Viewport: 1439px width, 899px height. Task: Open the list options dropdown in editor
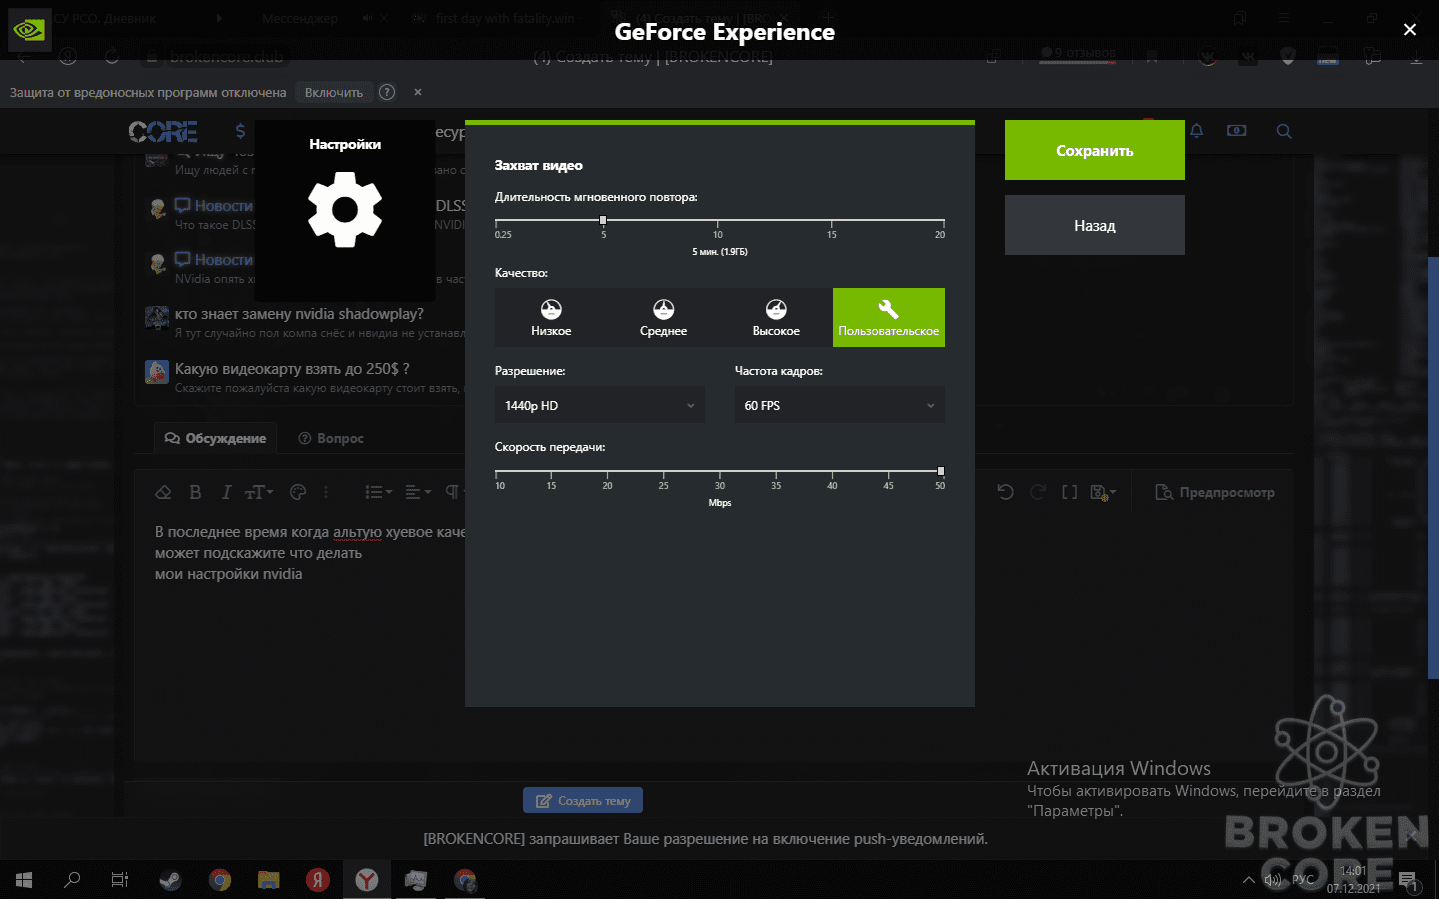click(x=378, y=492)
